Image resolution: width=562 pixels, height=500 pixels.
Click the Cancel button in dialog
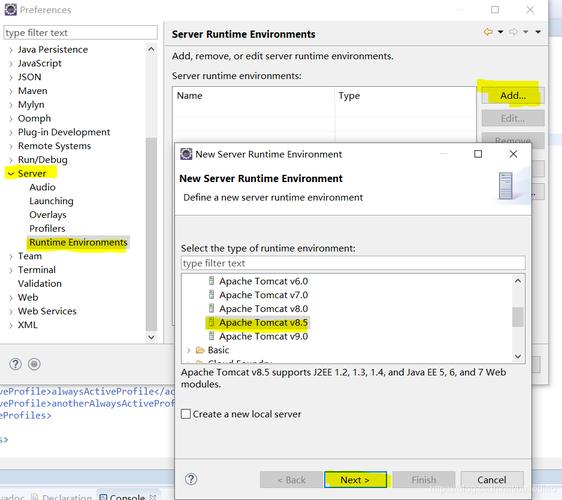coord(492,480)
